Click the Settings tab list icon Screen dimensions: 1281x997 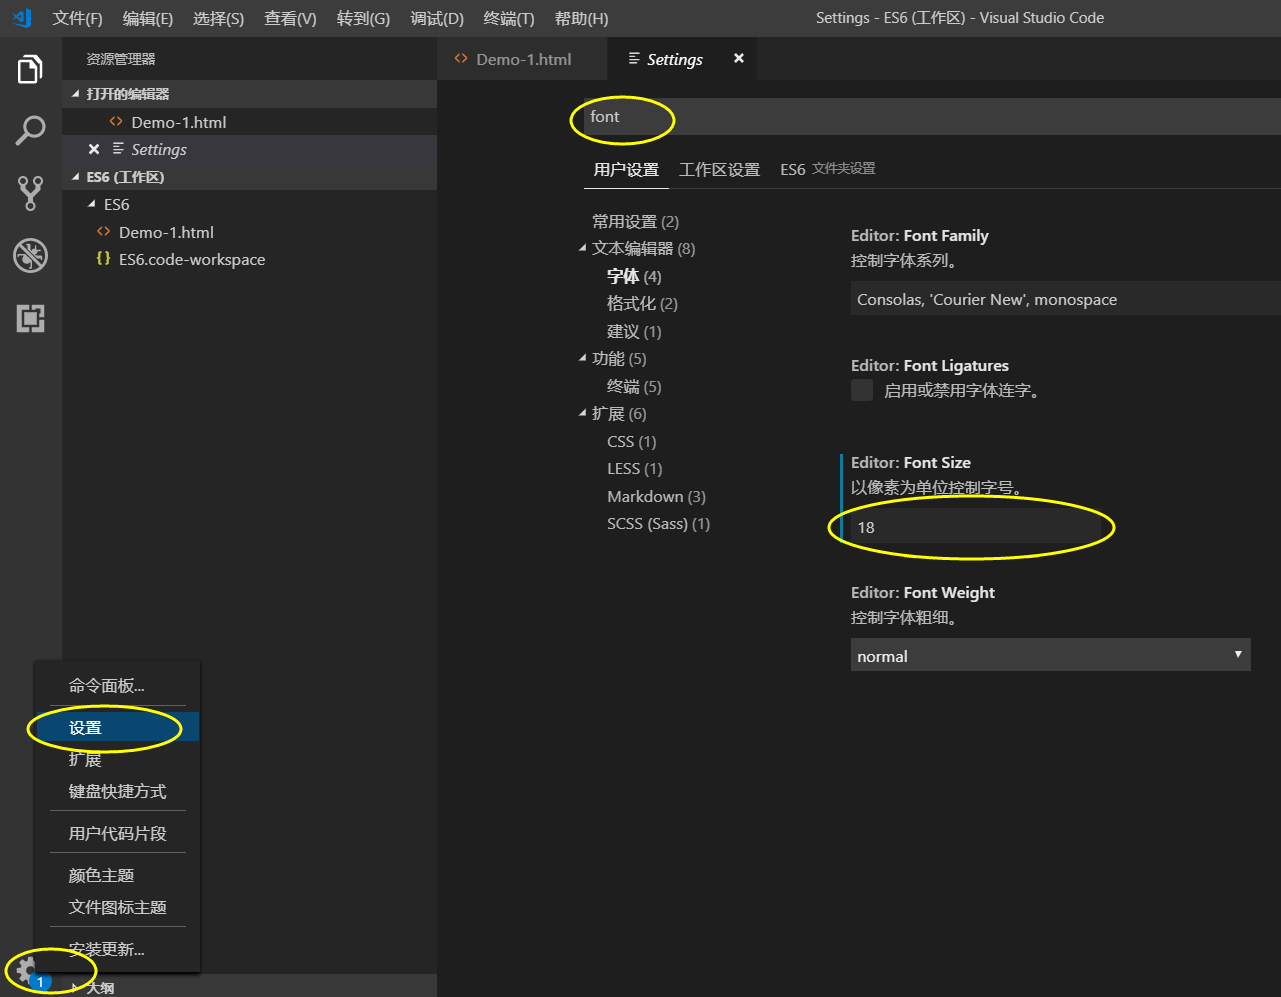tap(634, 59)
